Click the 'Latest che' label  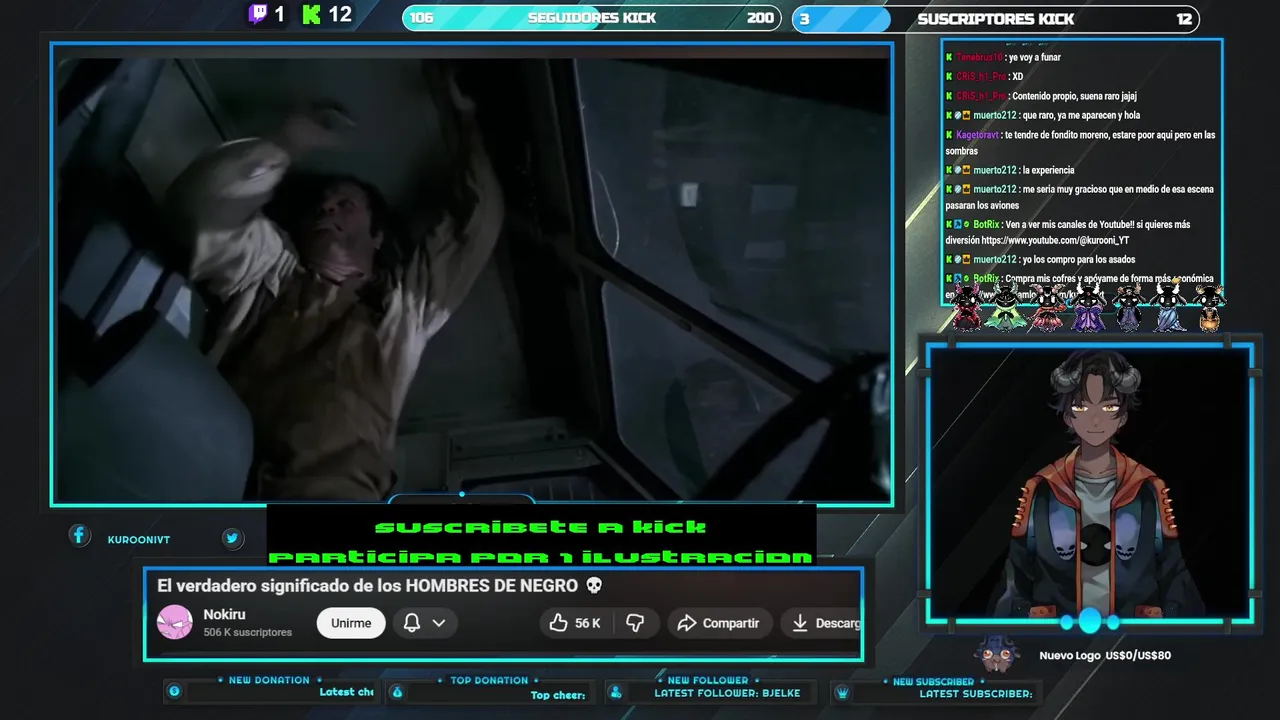click(x=346, y=692)
